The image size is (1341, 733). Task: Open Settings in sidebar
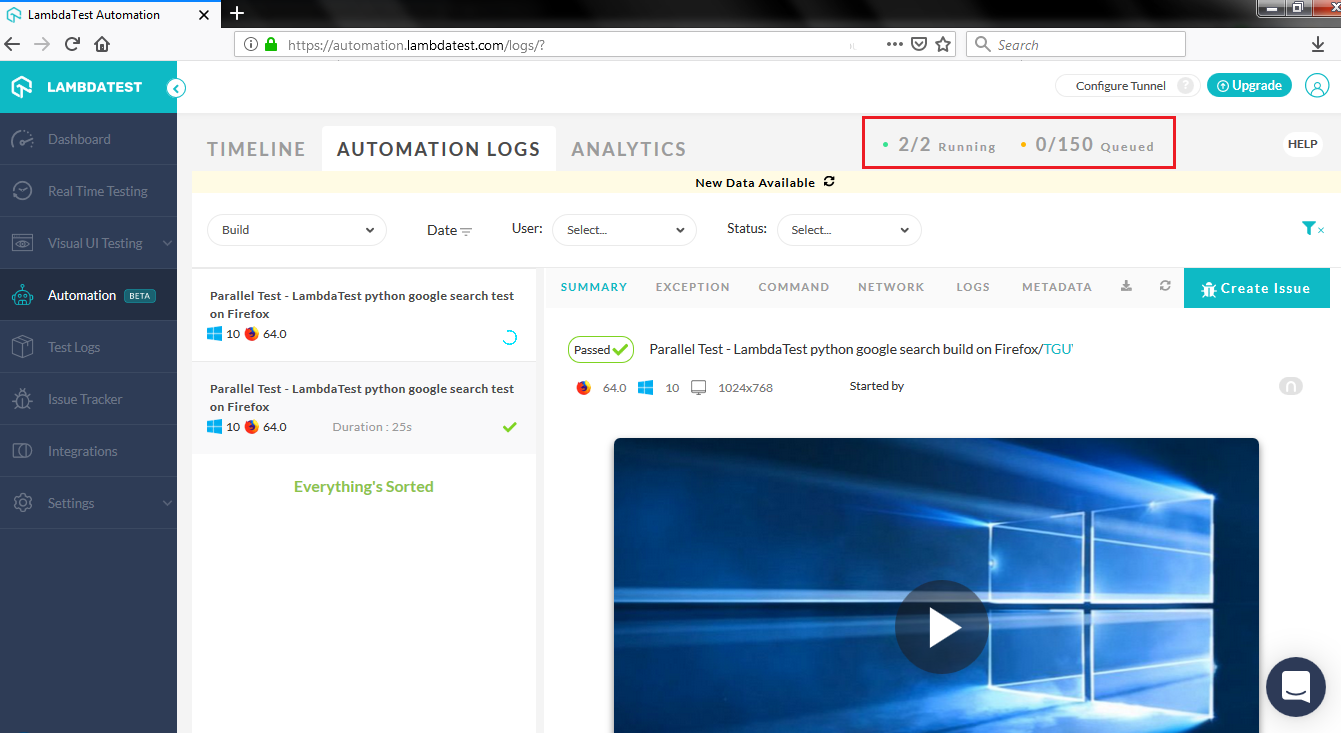(88, 503)
